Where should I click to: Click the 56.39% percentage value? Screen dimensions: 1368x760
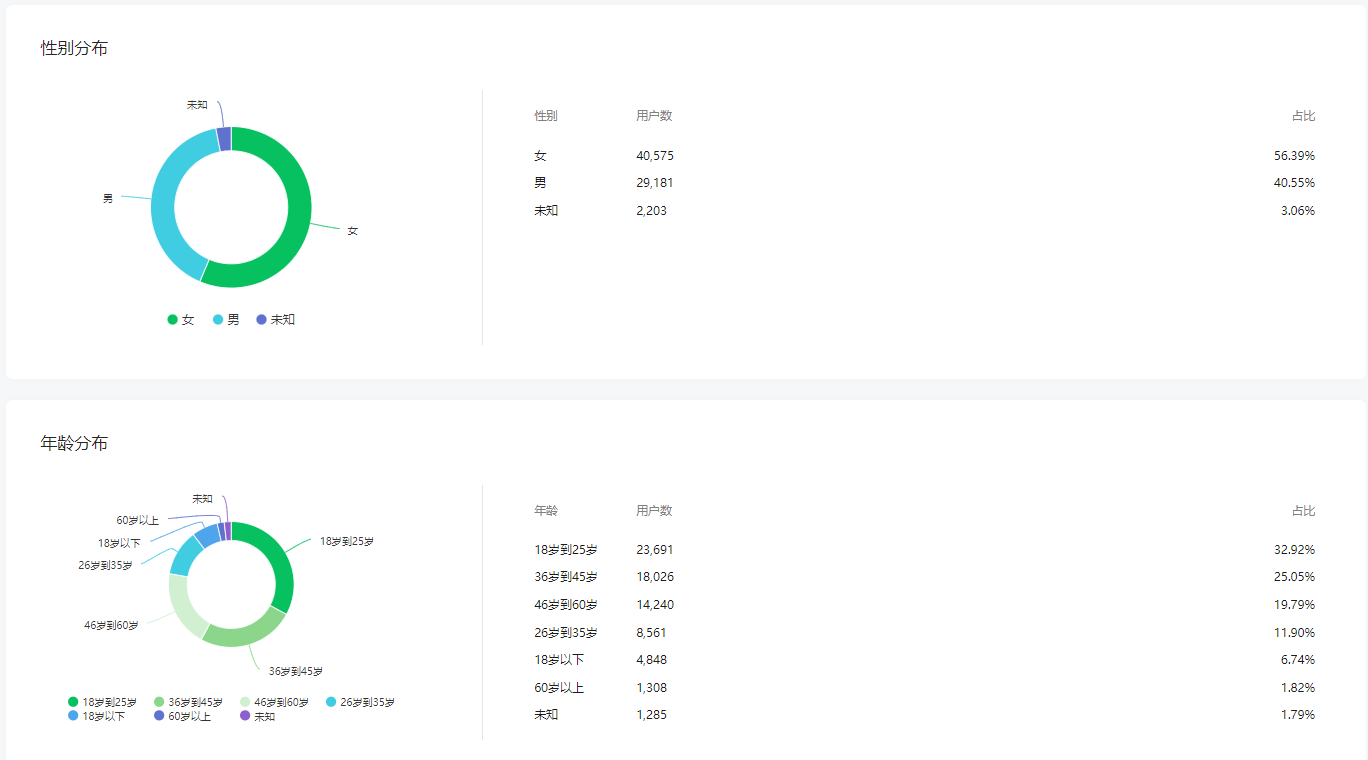pos(1294,156)
